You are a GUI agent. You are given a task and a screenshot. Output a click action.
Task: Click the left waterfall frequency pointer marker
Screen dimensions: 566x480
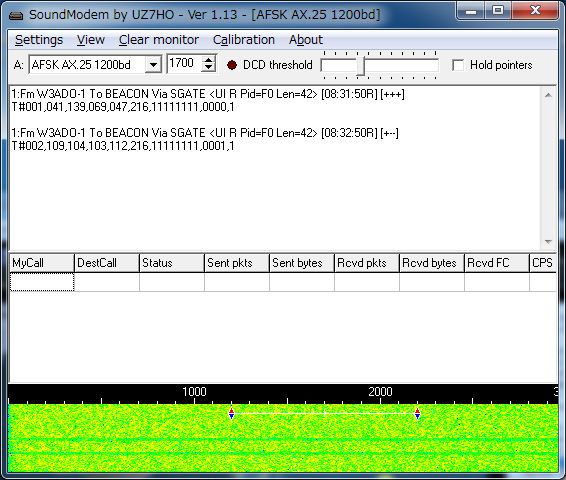(x=231, y=413)
